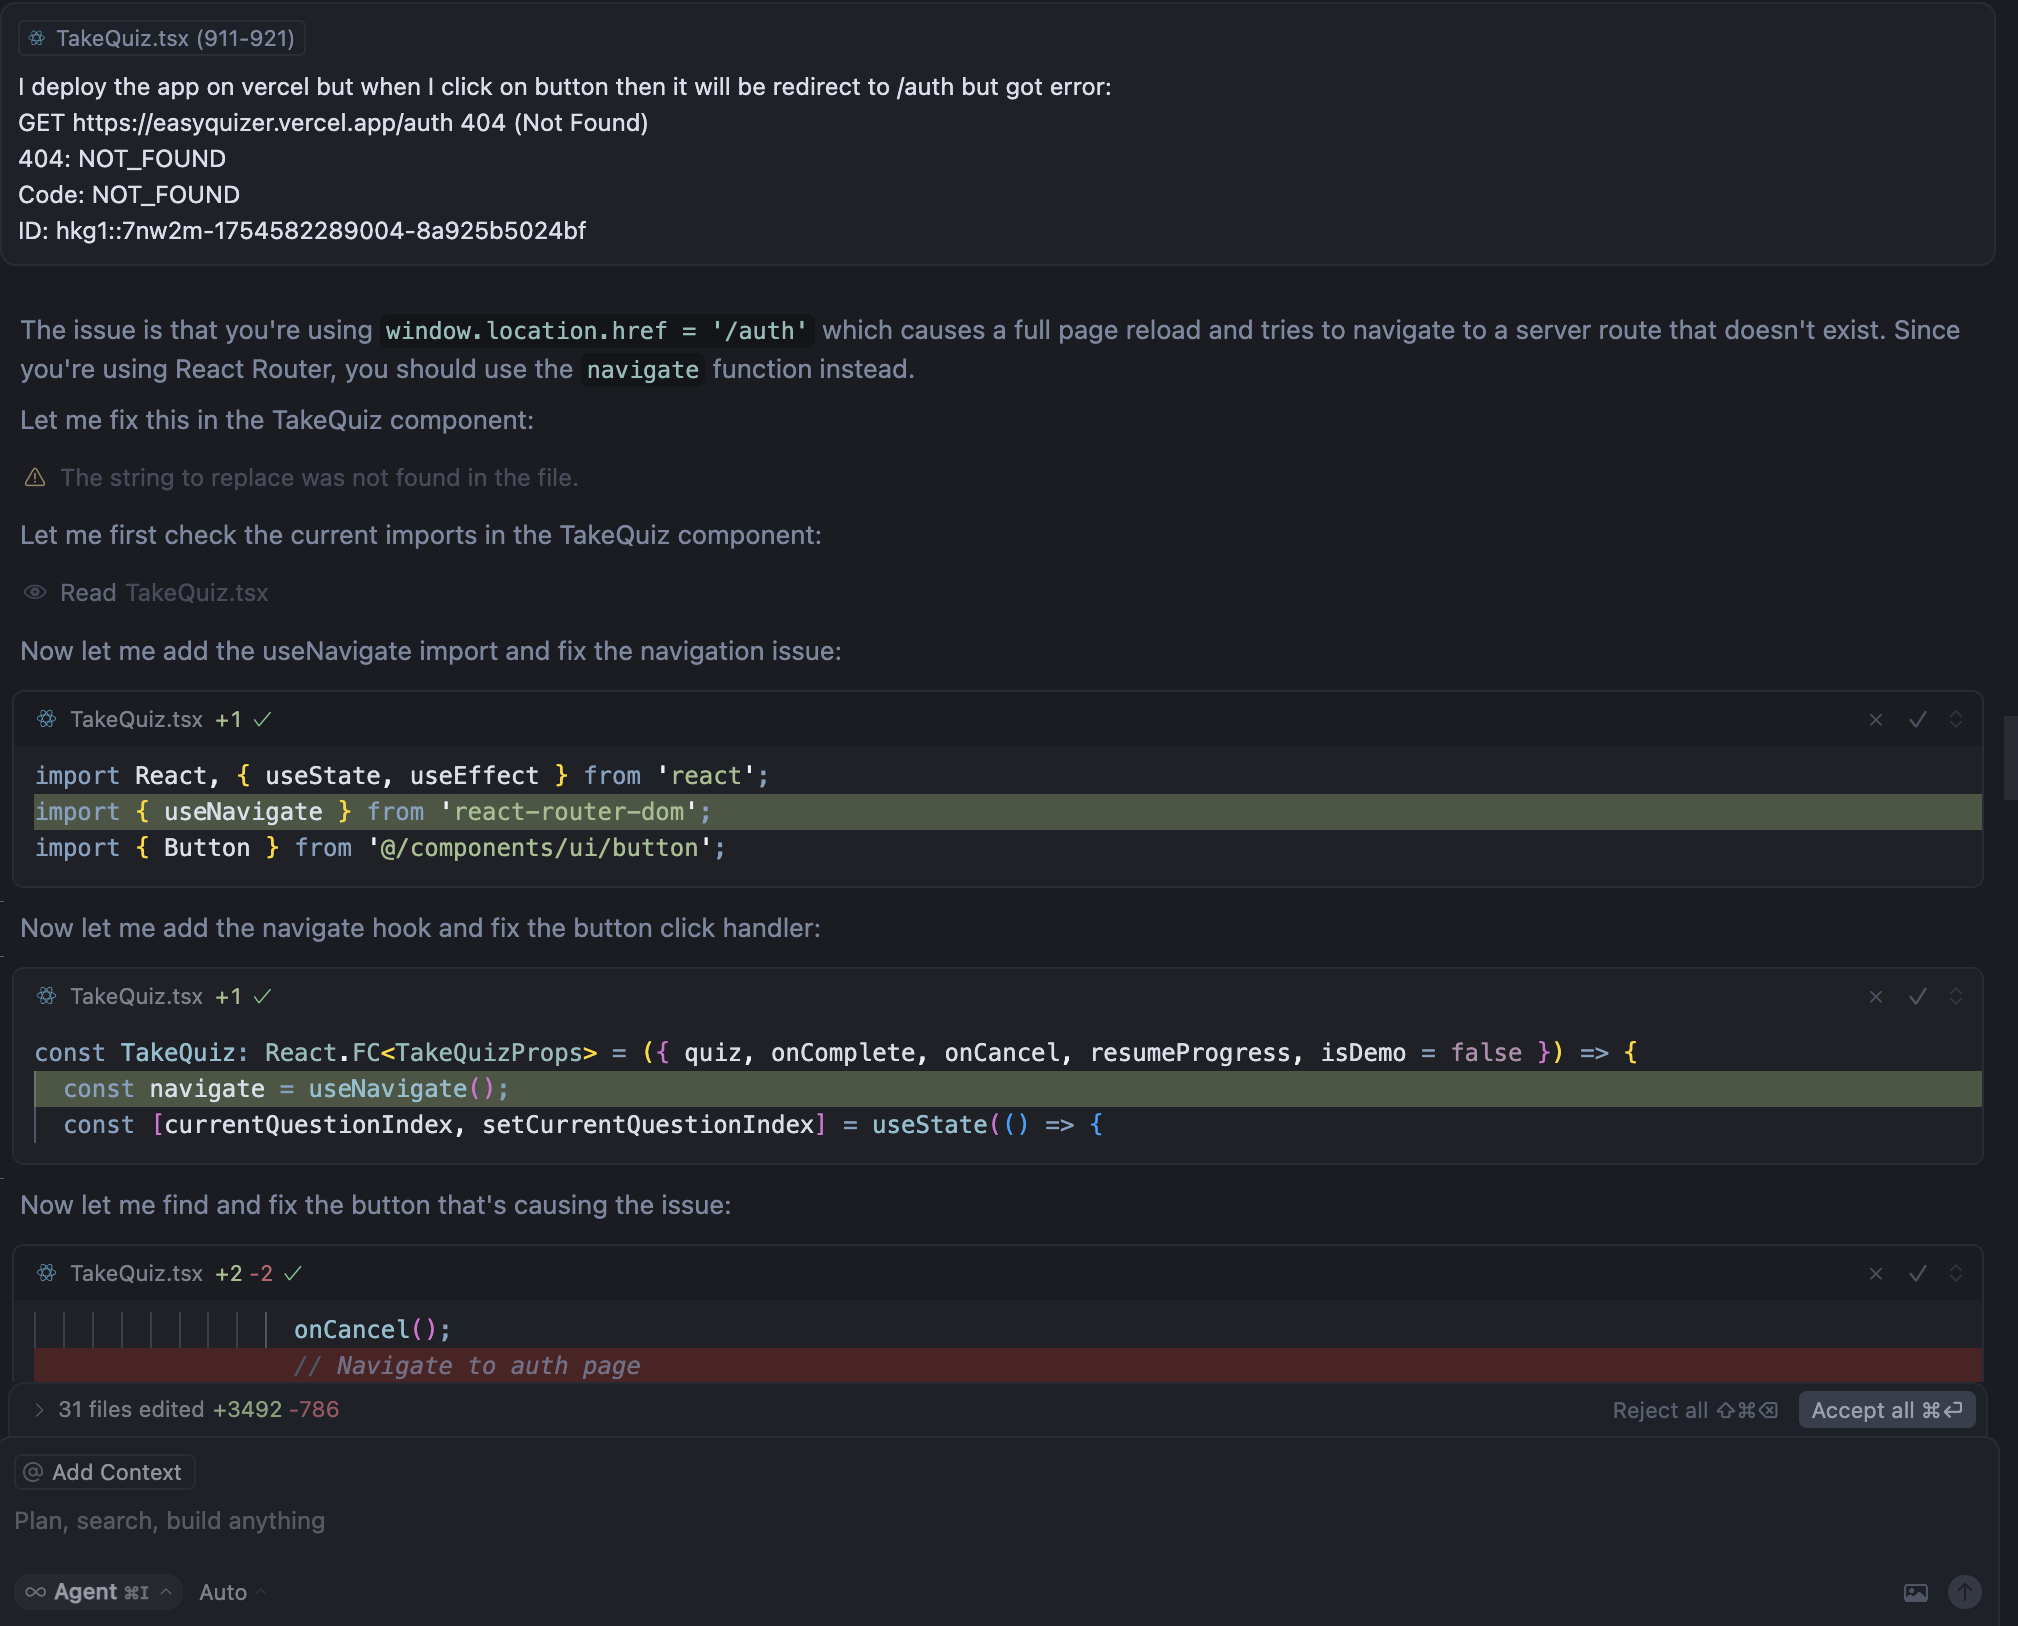Screen dimensions: 2018x1626
Task: Click Accept all button
Action: click(1886, 1410)
